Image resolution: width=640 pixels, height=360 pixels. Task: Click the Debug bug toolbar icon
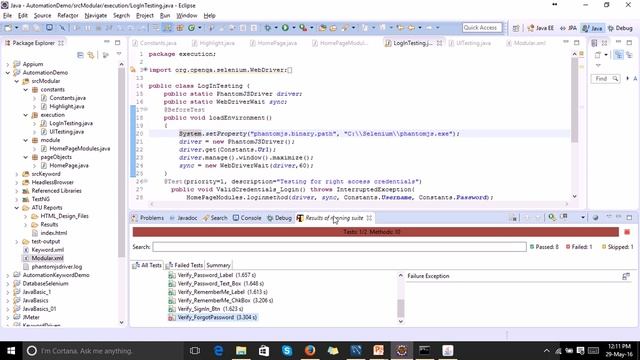coord(268,28)
